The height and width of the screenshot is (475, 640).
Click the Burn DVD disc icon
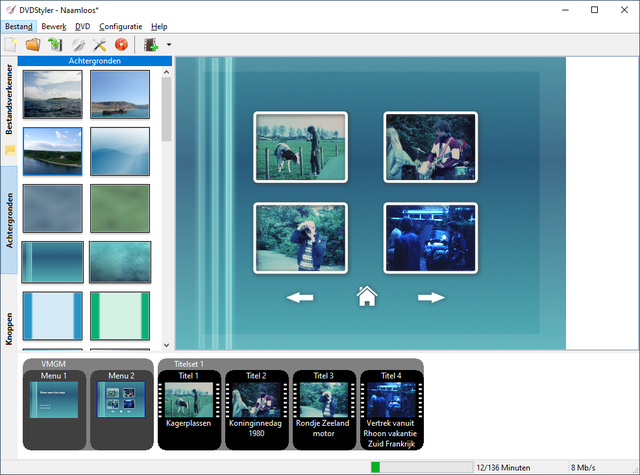[122, 45]
